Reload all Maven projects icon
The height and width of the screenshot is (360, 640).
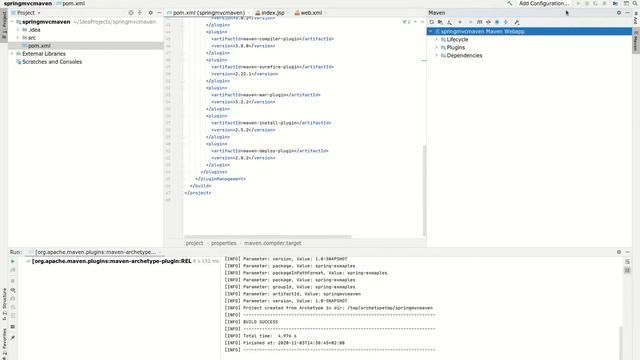tap(431, 22)
